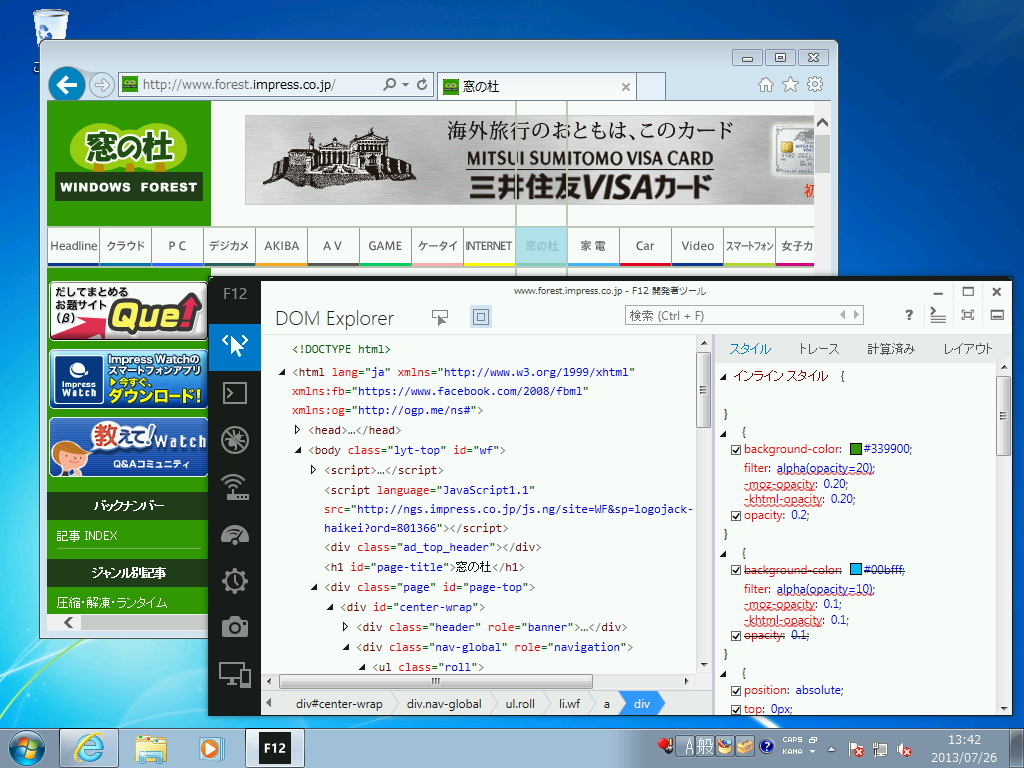The image size is (1024, 768).
Task: Open the Windows Start button
Action: click(x=27, y=748)
